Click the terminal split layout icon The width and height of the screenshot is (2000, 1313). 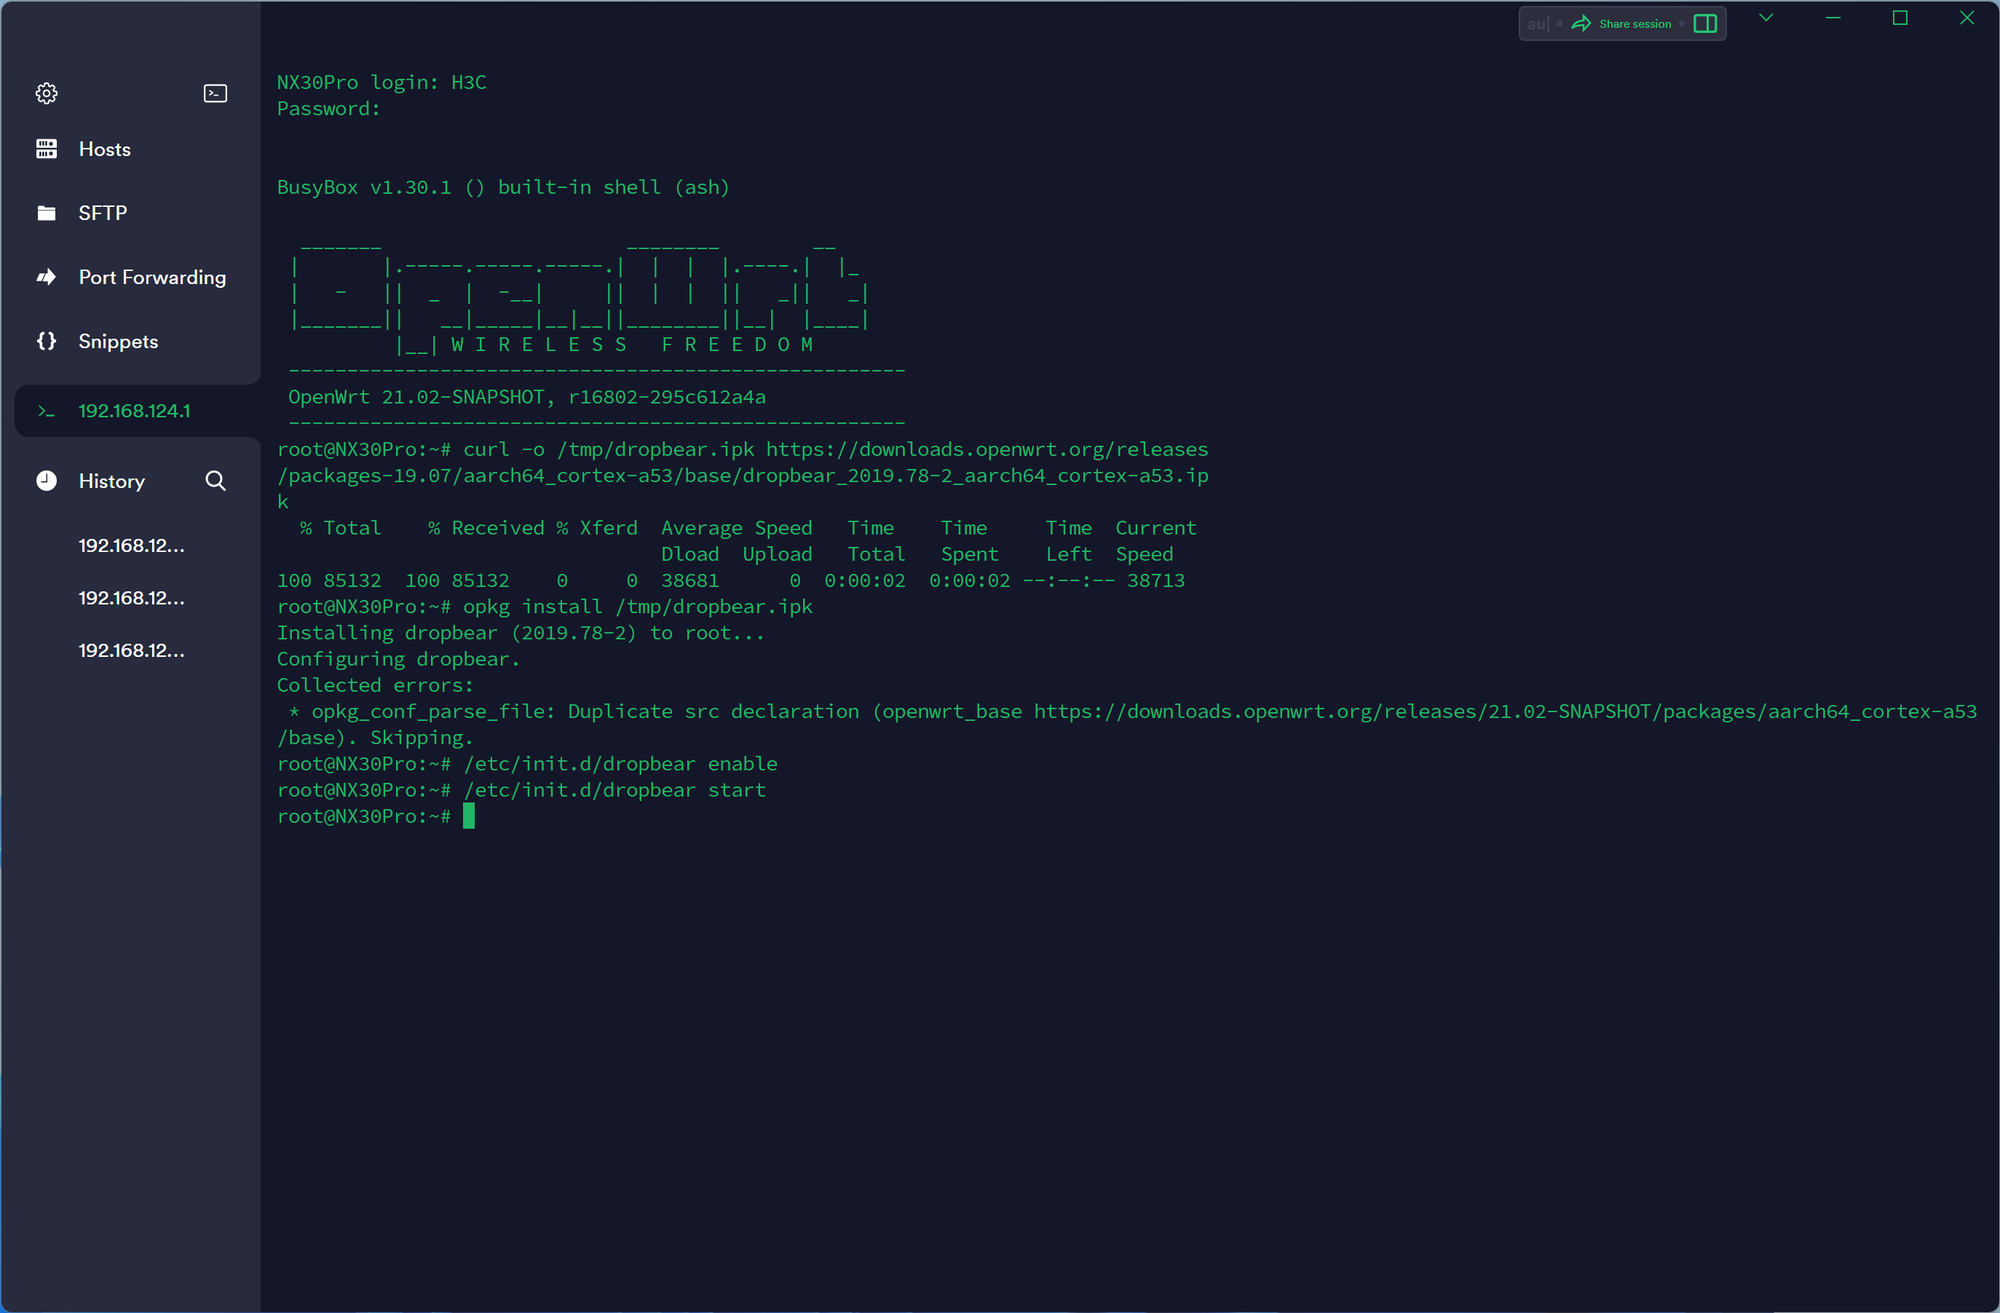[1704, 22]
